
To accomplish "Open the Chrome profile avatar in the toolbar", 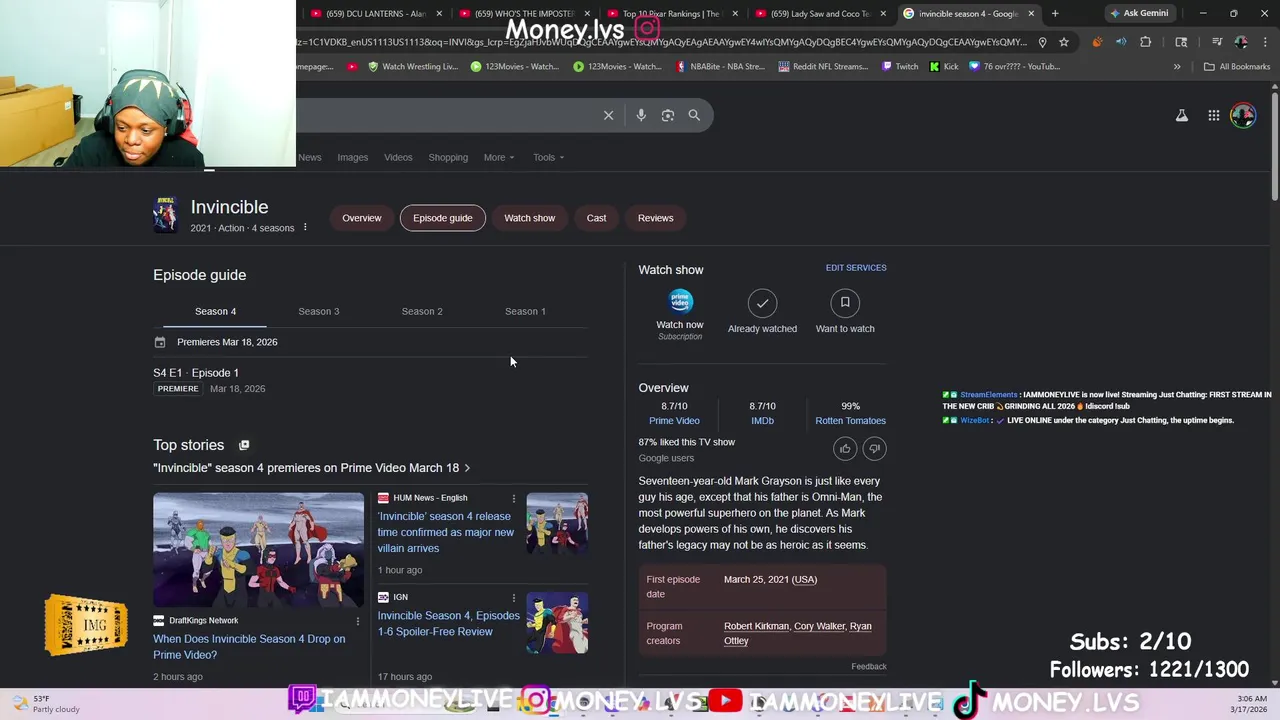I will (1241, 42).
